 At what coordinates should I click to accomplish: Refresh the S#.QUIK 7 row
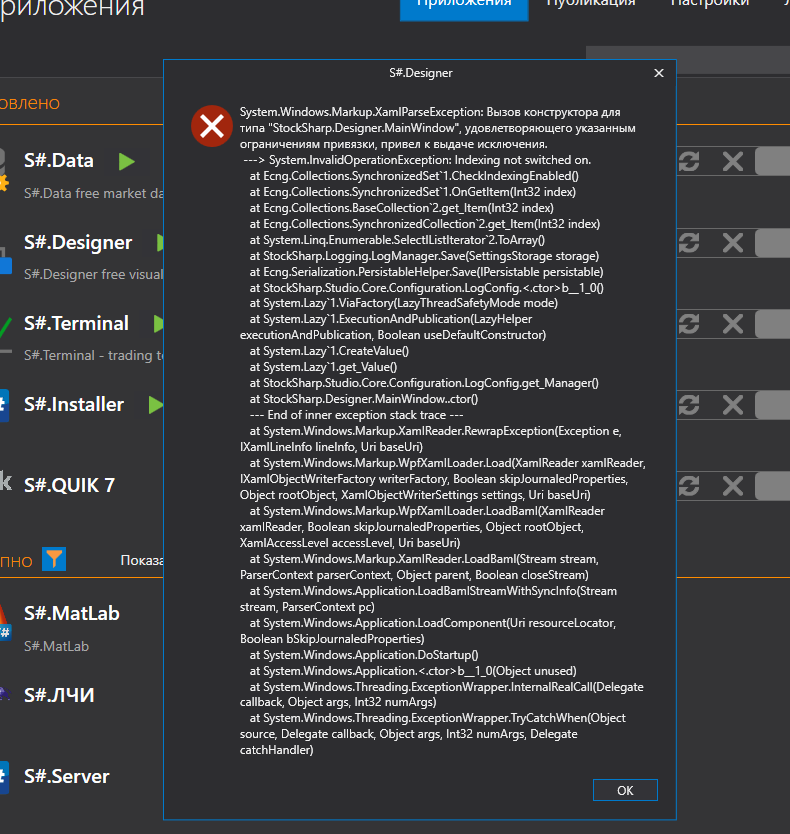pos(690,486)
